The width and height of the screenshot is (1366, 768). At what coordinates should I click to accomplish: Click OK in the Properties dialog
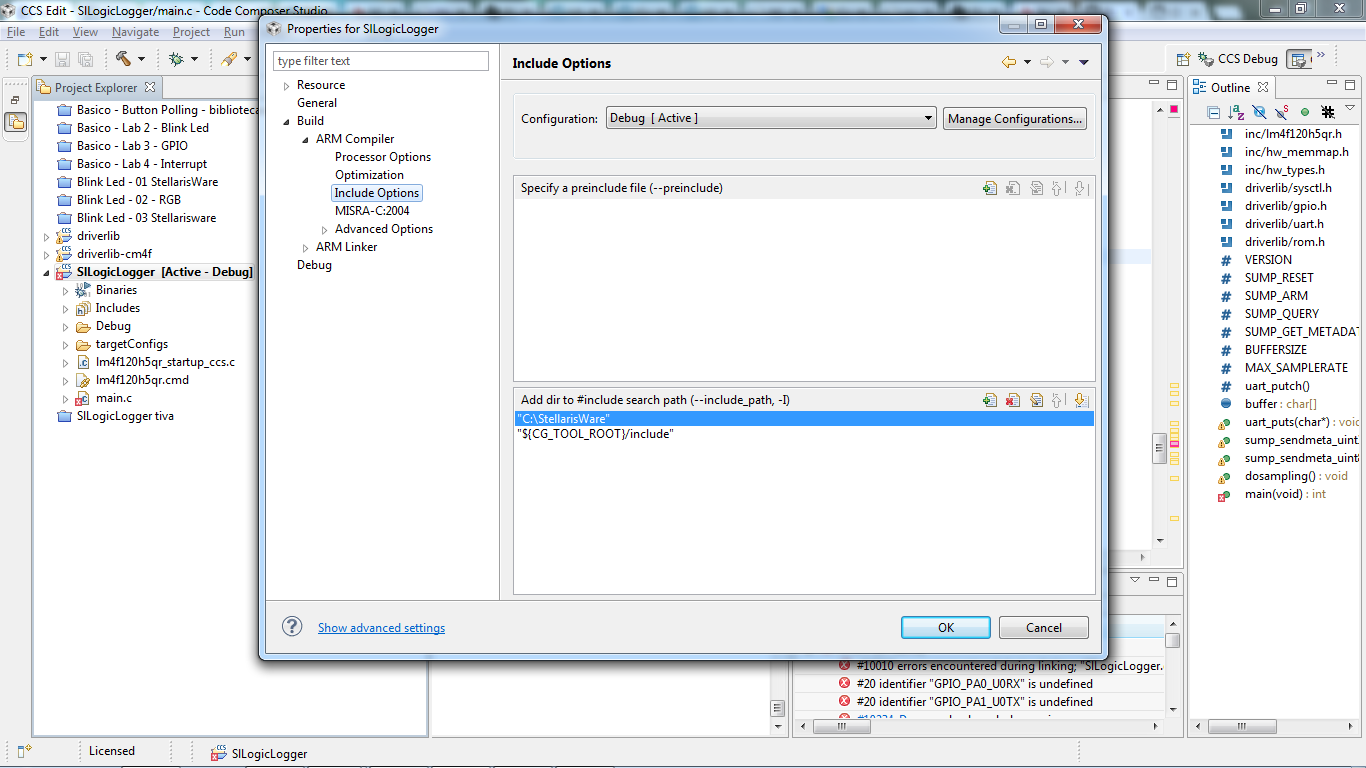[x=946, y=627]
